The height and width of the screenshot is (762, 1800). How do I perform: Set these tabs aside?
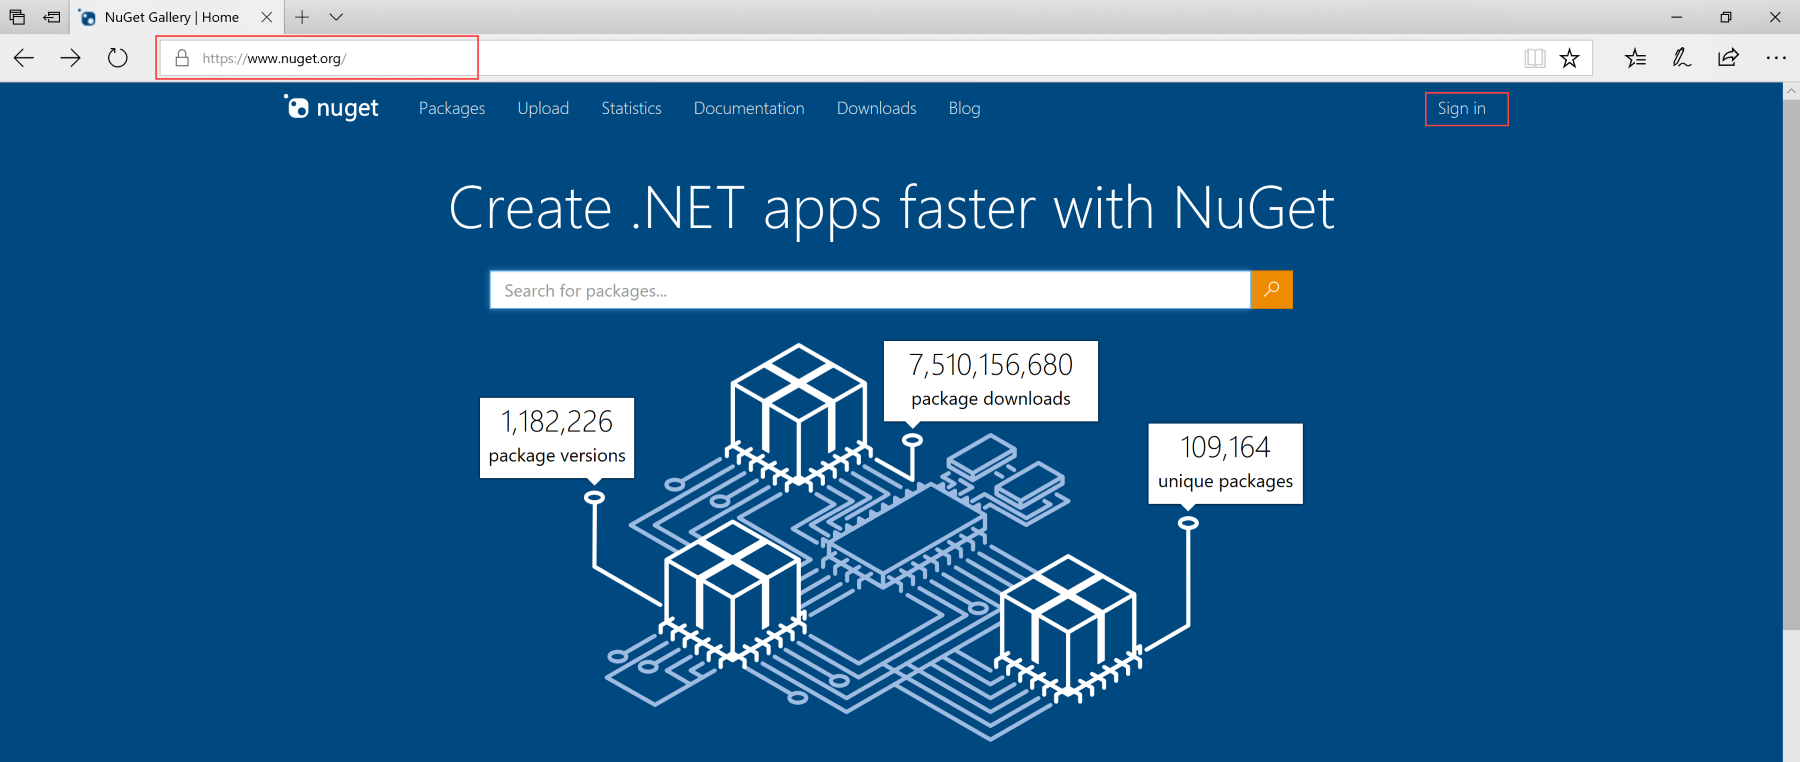pos(52,17)
